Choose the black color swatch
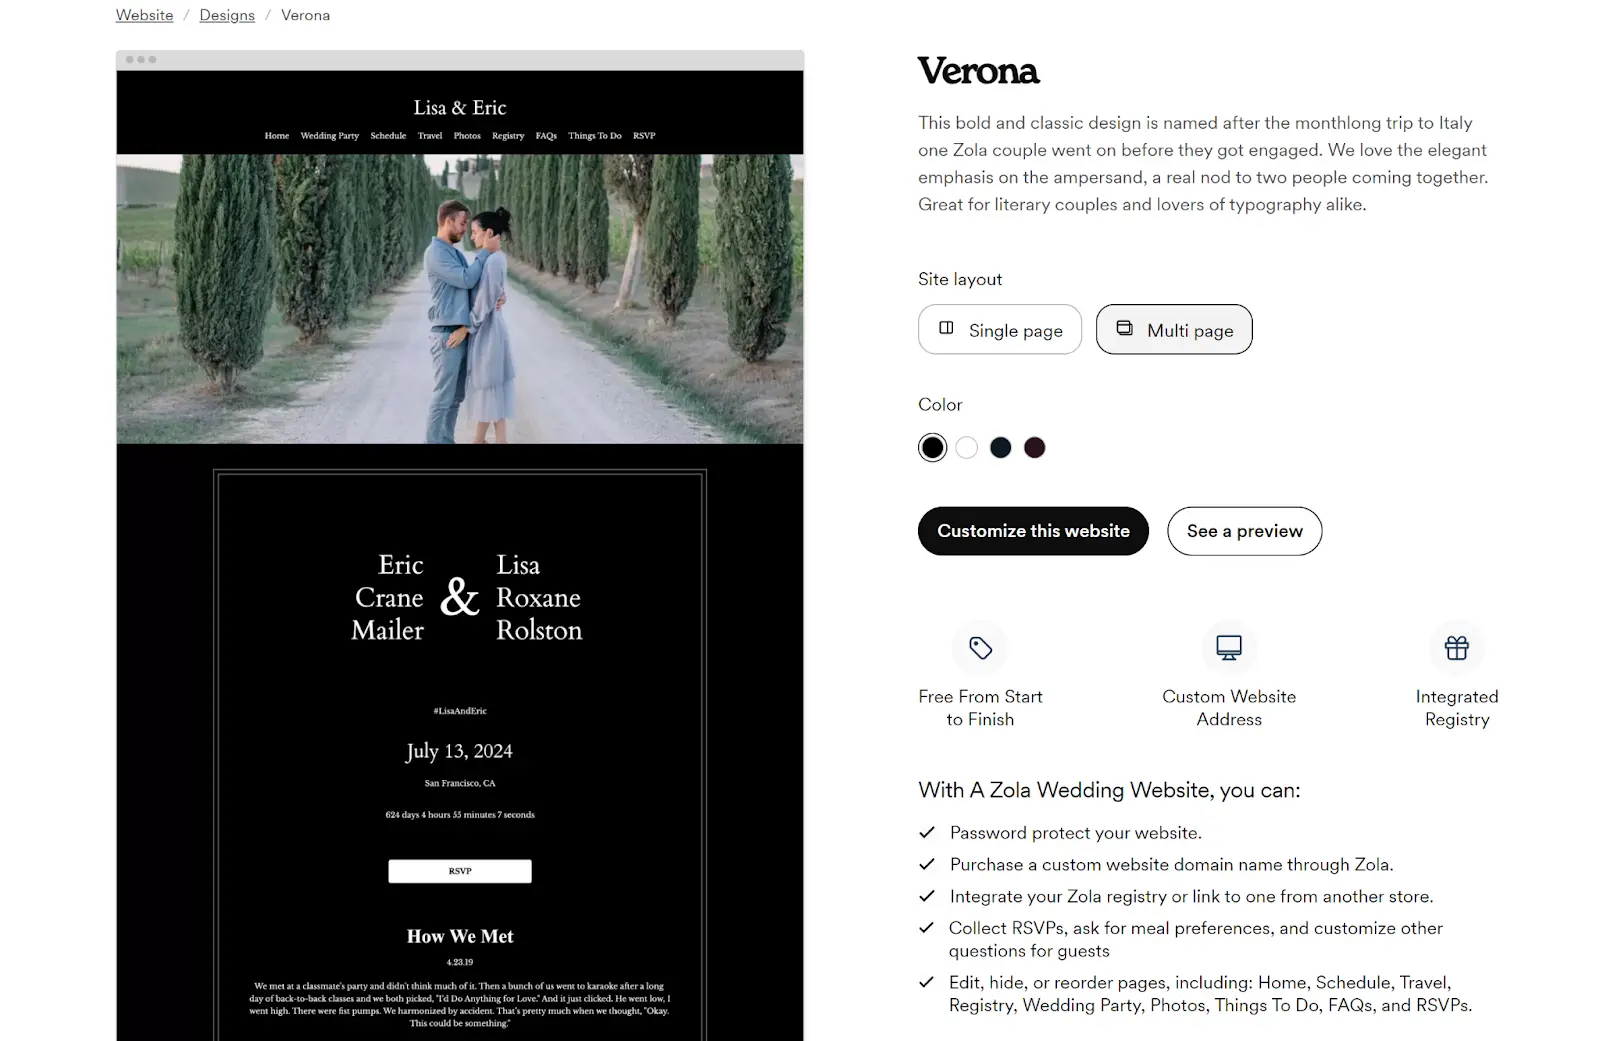This screenshot has width=1600, height=1041. 932,447
